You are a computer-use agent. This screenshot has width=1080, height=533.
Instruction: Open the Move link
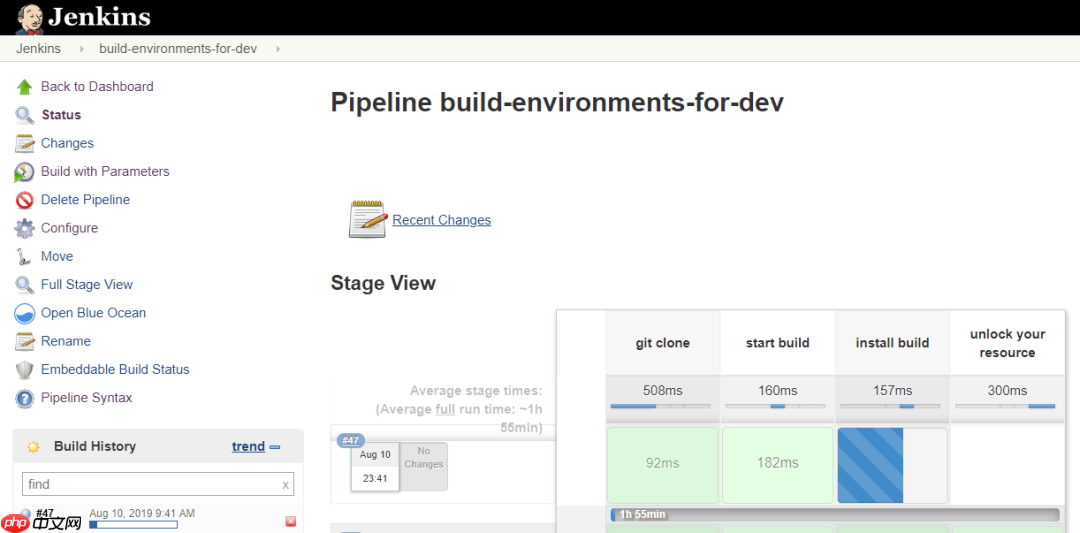pos(57,256)
